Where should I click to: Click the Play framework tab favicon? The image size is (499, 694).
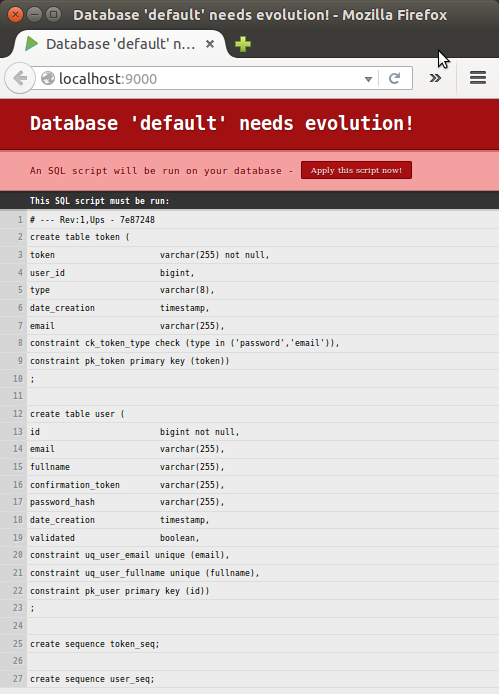pyautogui.click(x=31, y=44)
